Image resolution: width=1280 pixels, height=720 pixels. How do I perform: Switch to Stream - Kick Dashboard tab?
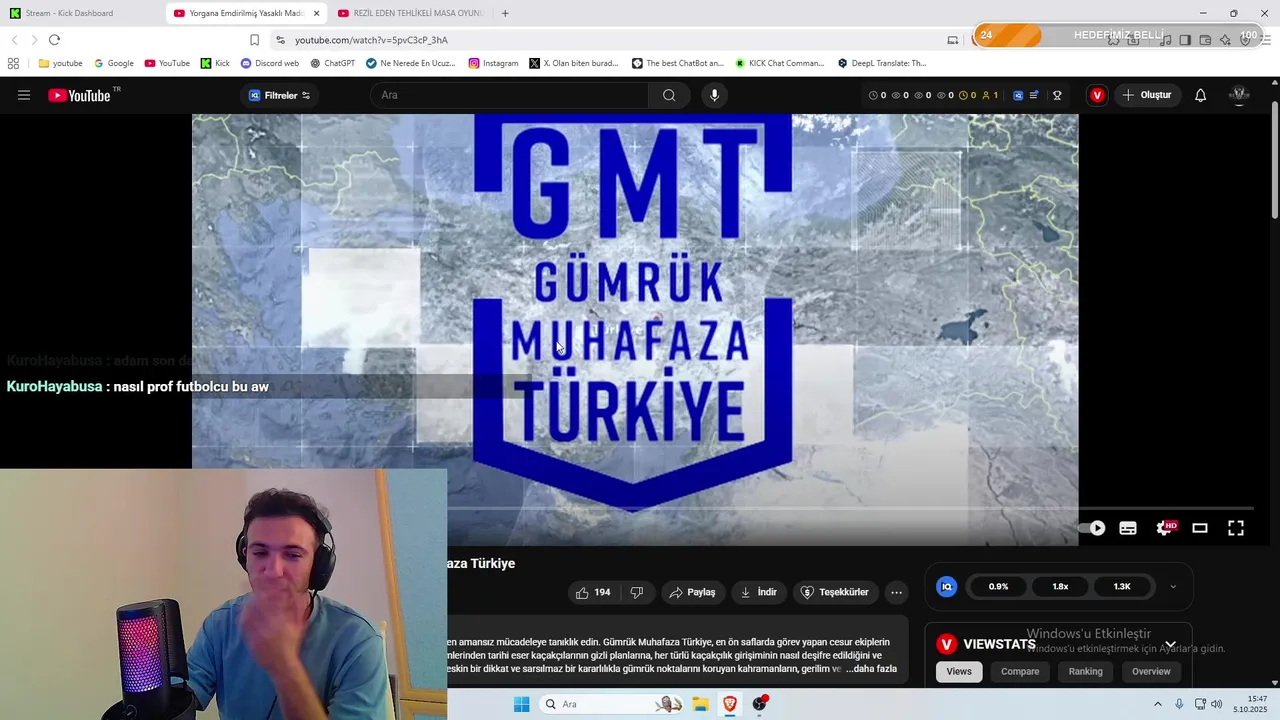click(x=80, y=13)
